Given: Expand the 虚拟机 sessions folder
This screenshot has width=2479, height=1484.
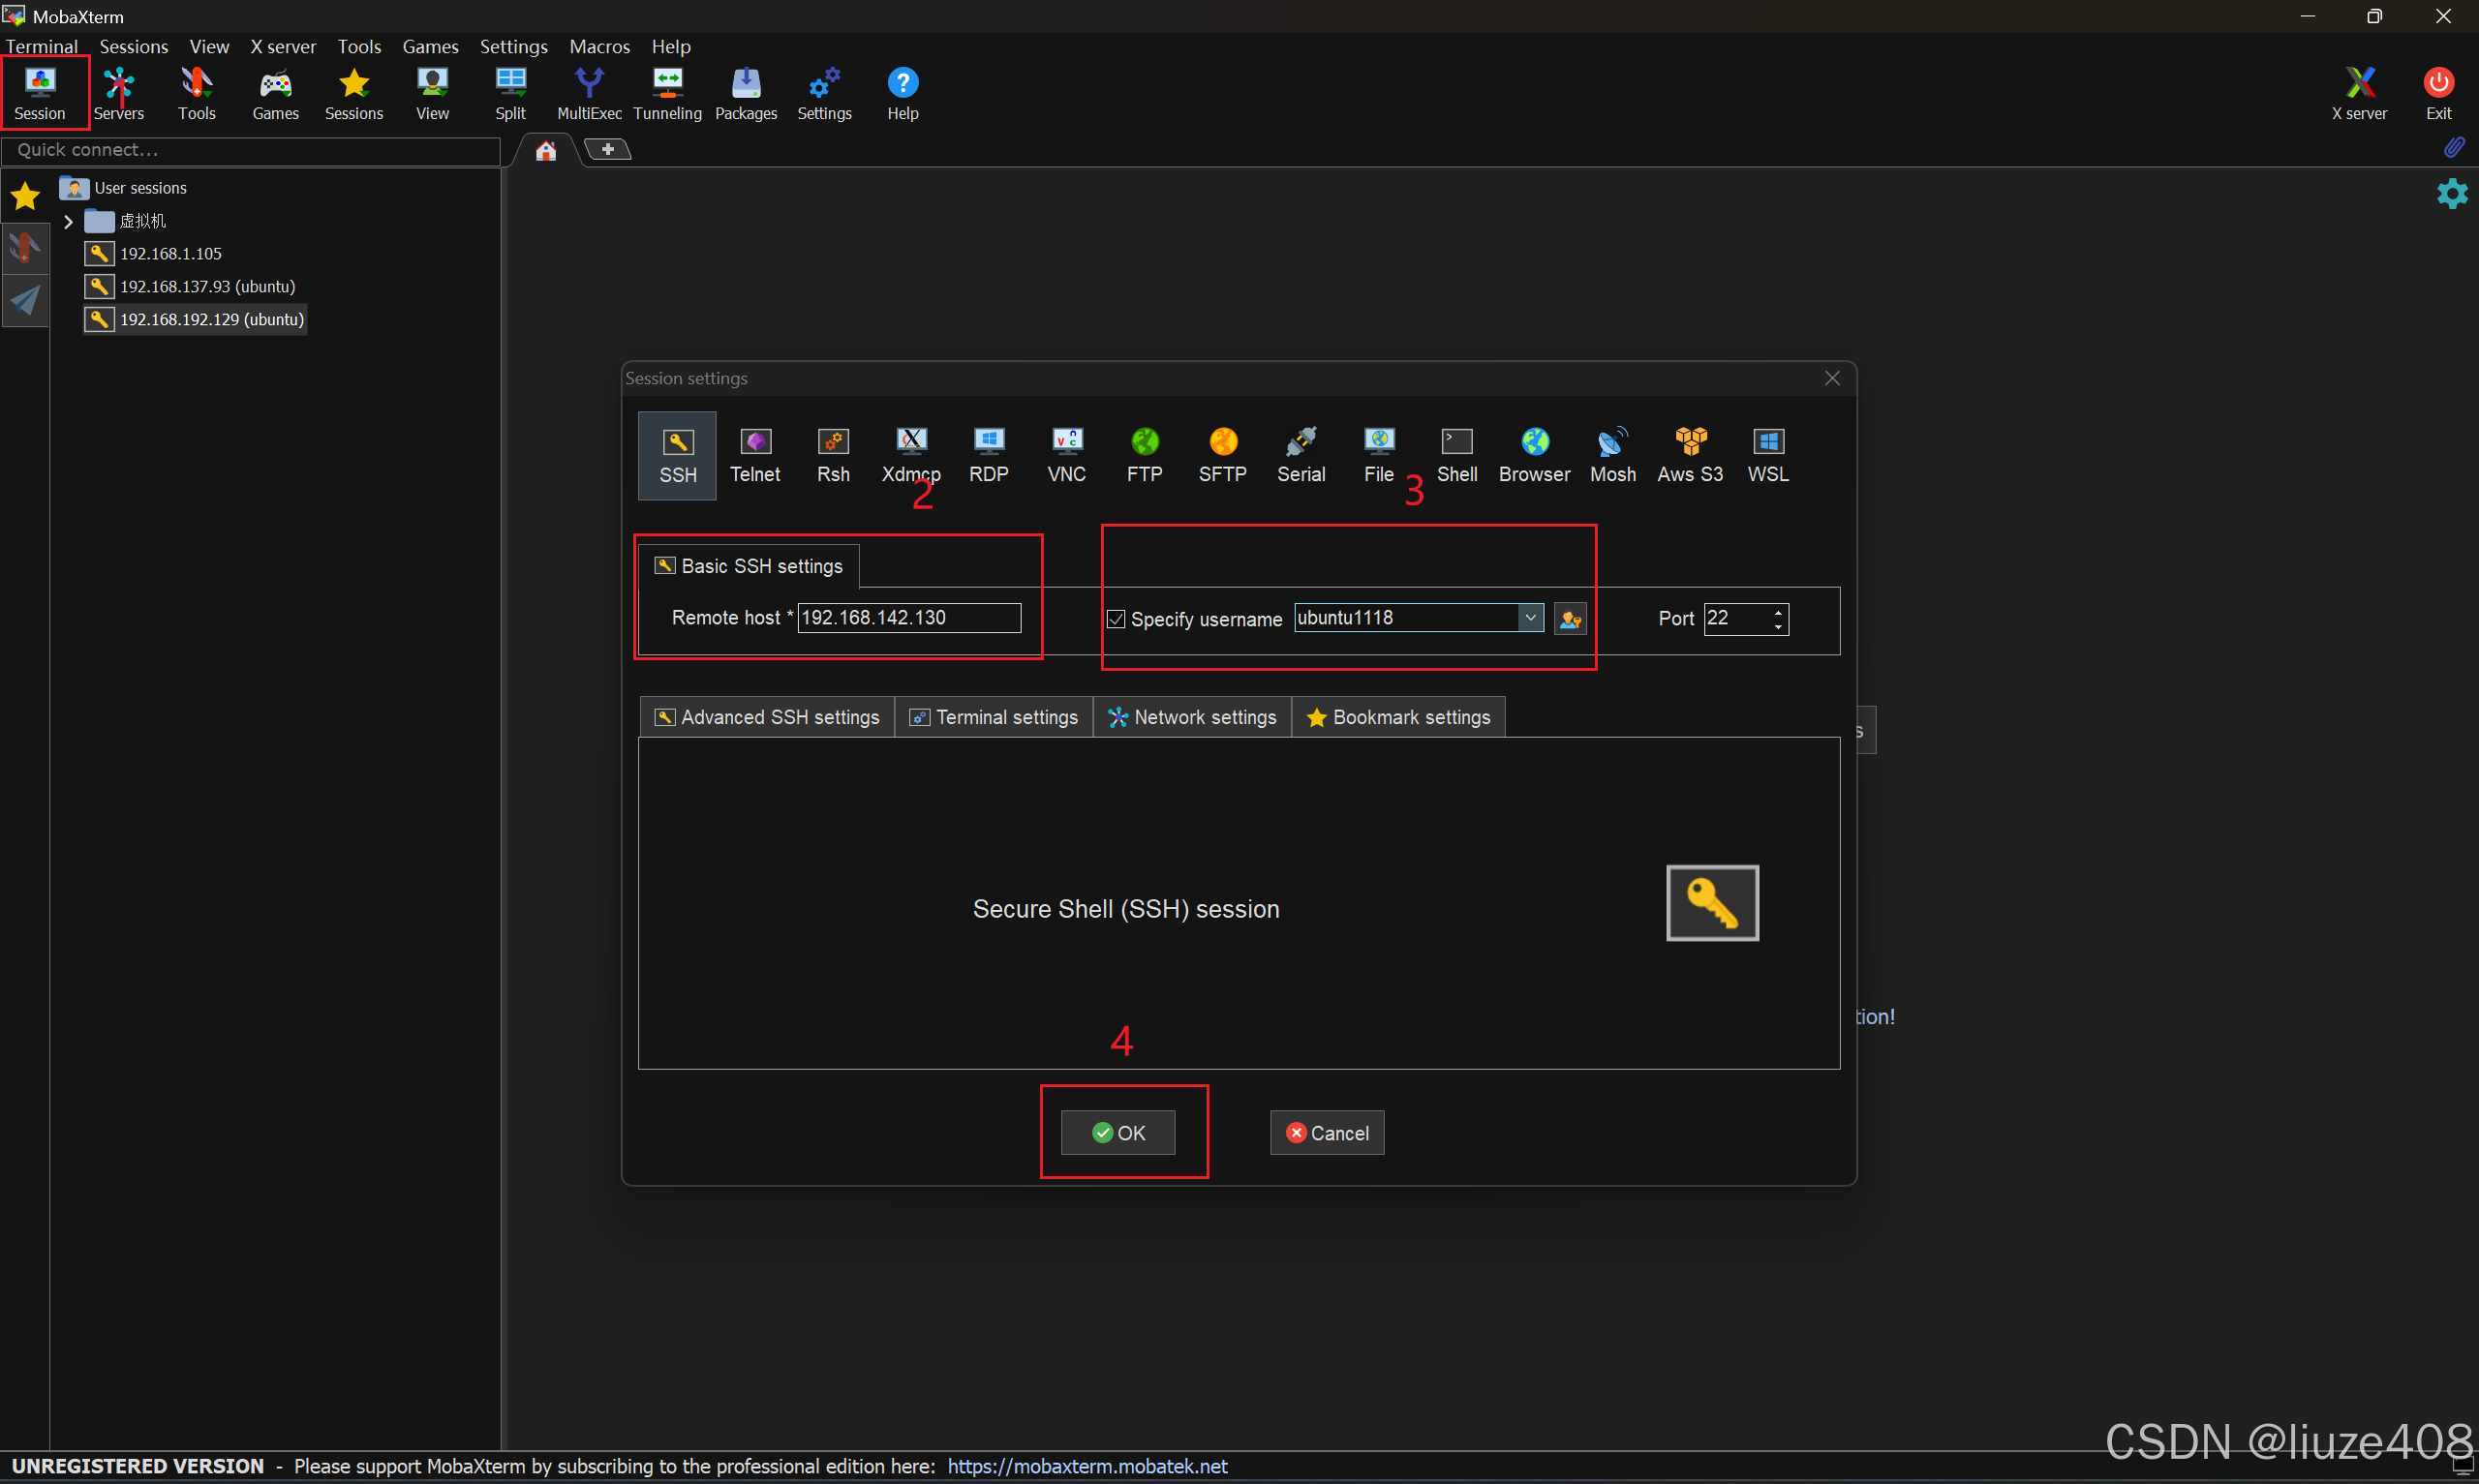Looking at the screenshot, I should pos(68,221).
